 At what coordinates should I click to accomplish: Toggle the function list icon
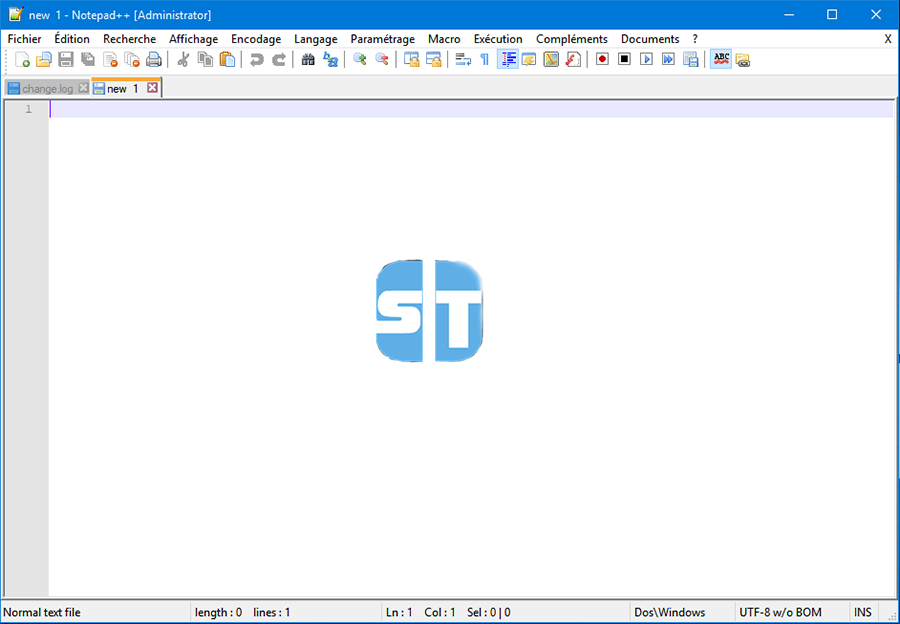pos(573,59)
